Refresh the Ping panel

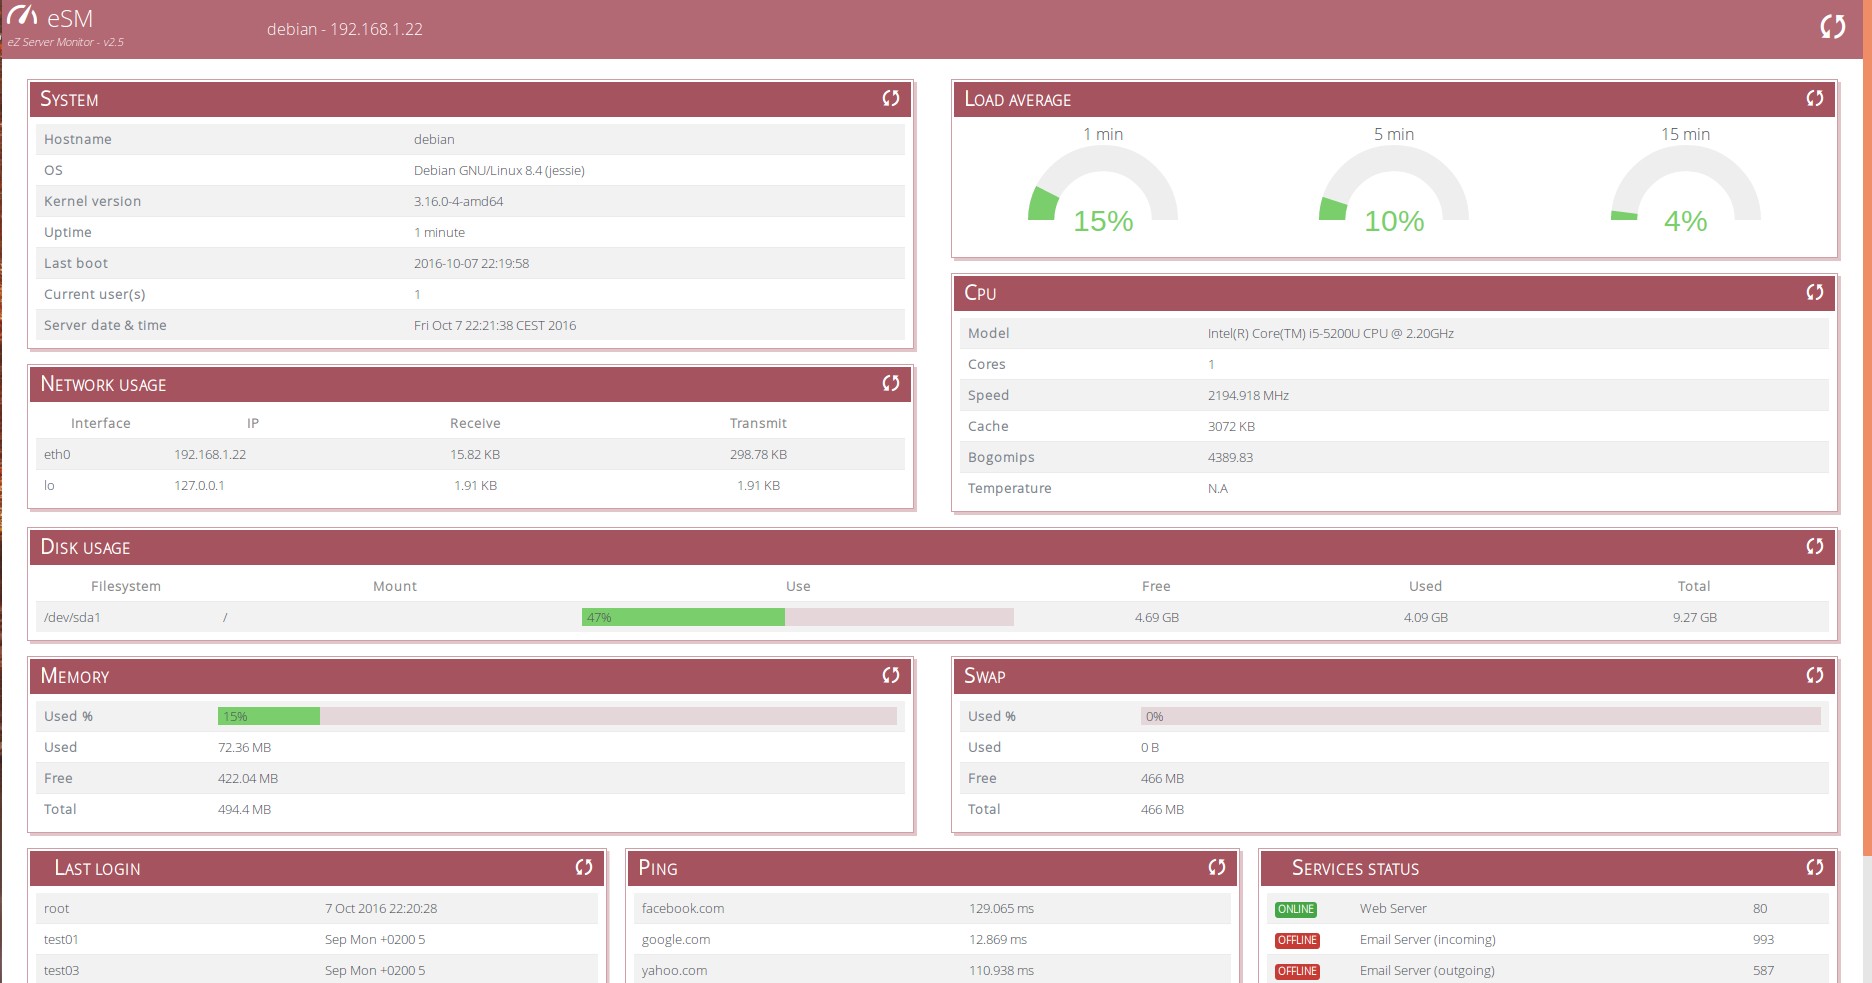[1216, 867]
